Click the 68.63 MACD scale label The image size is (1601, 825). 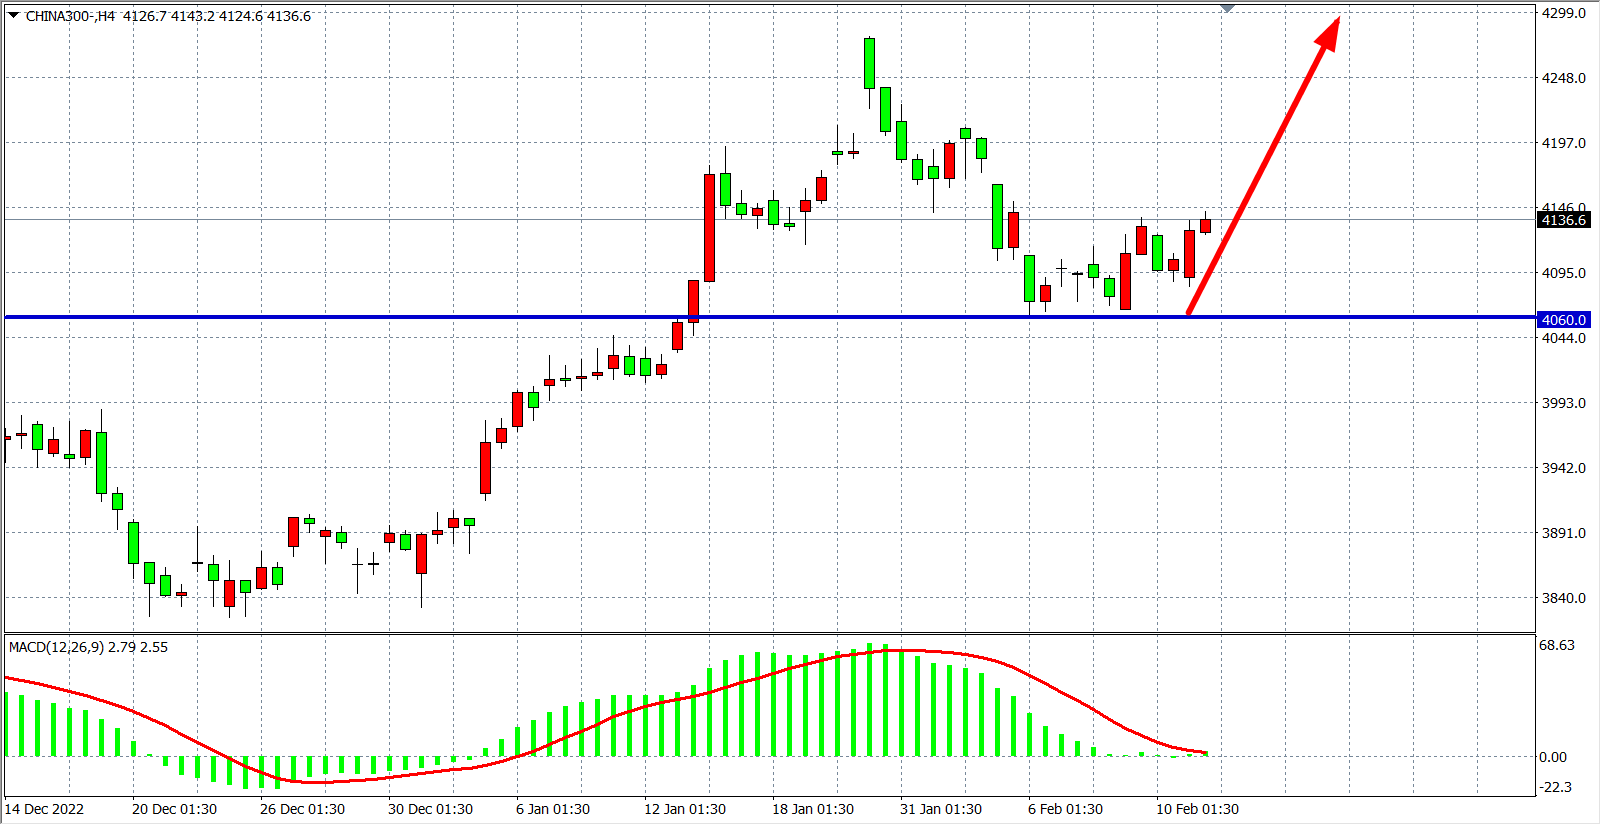[1557, 645]
